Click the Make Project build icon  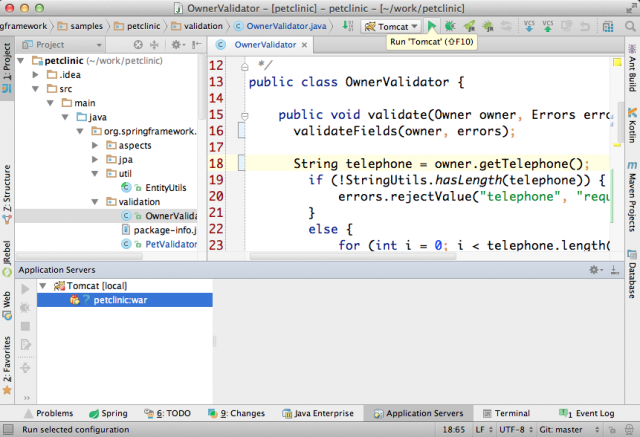(348, 26)
